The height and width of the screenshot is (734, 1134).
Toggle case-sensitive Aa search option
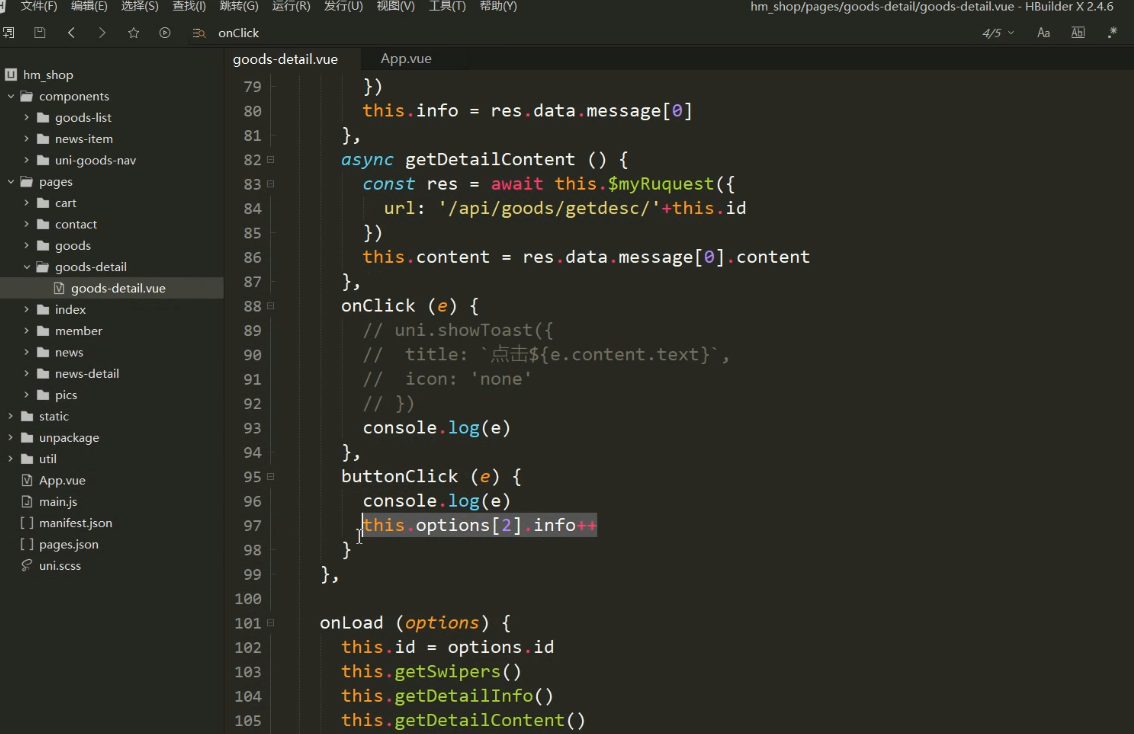coord(1044,33)
